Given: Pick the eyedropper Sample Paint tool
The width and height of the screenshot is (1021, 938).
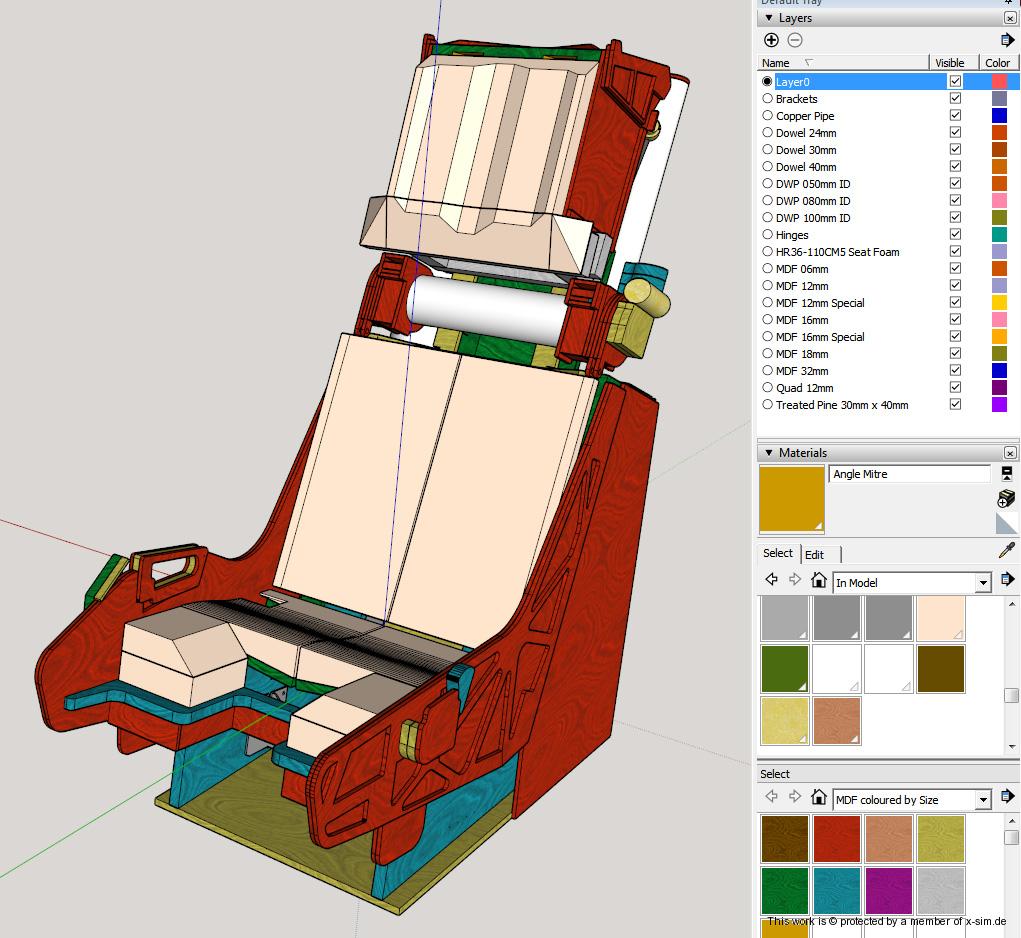Looking at the screenshot, I should pos(1007,552).
